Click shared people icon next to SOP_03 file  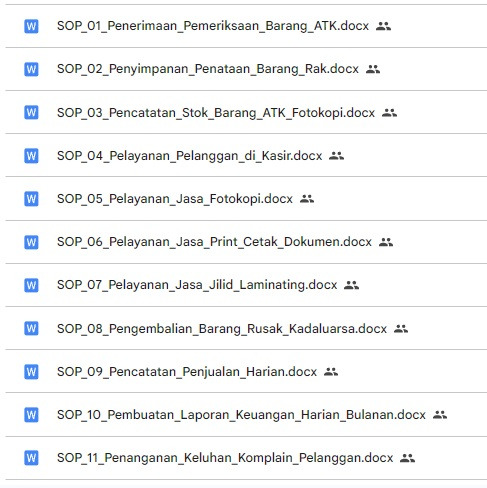click(389, 113)
